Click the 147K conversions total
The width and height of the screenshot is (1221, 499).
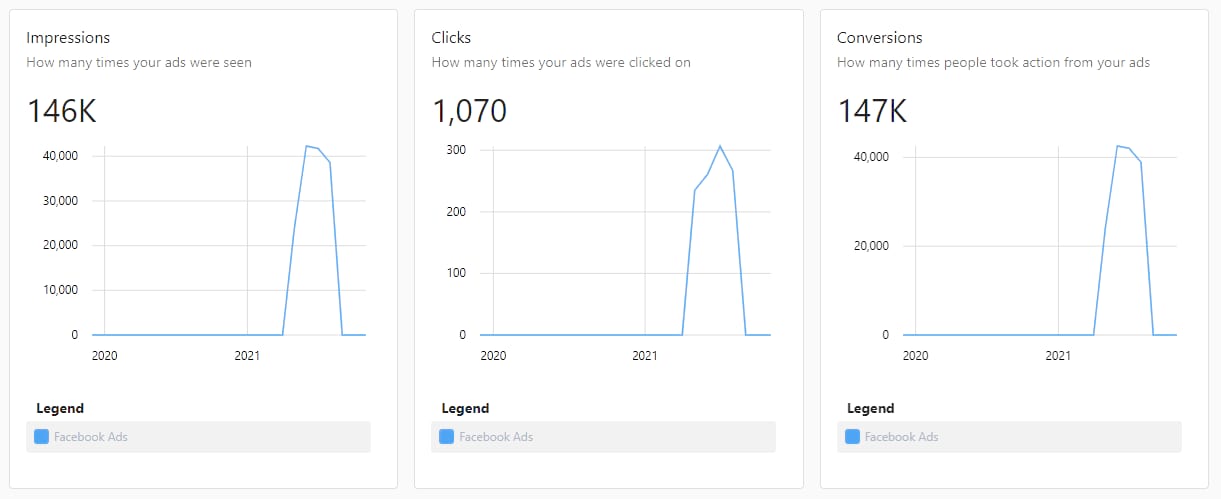click(x=871, y=110)
